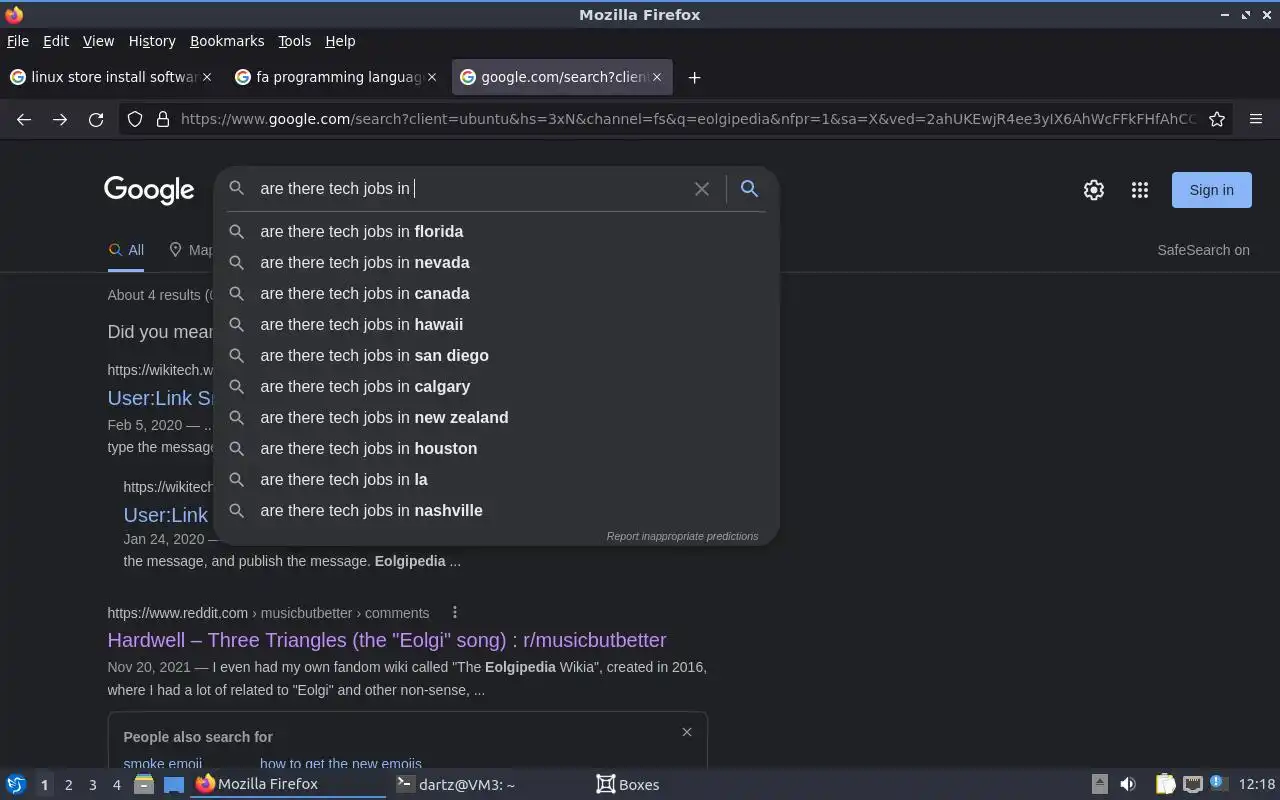
Task: Click the taskbar volume speaker icon
Action: pyautogui.click(x=1128, y=784)
